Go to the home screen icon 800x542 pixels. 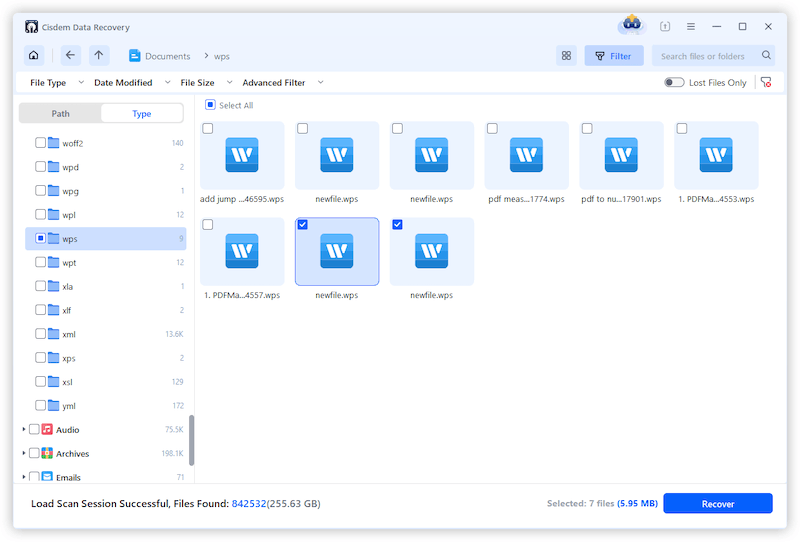34,55
